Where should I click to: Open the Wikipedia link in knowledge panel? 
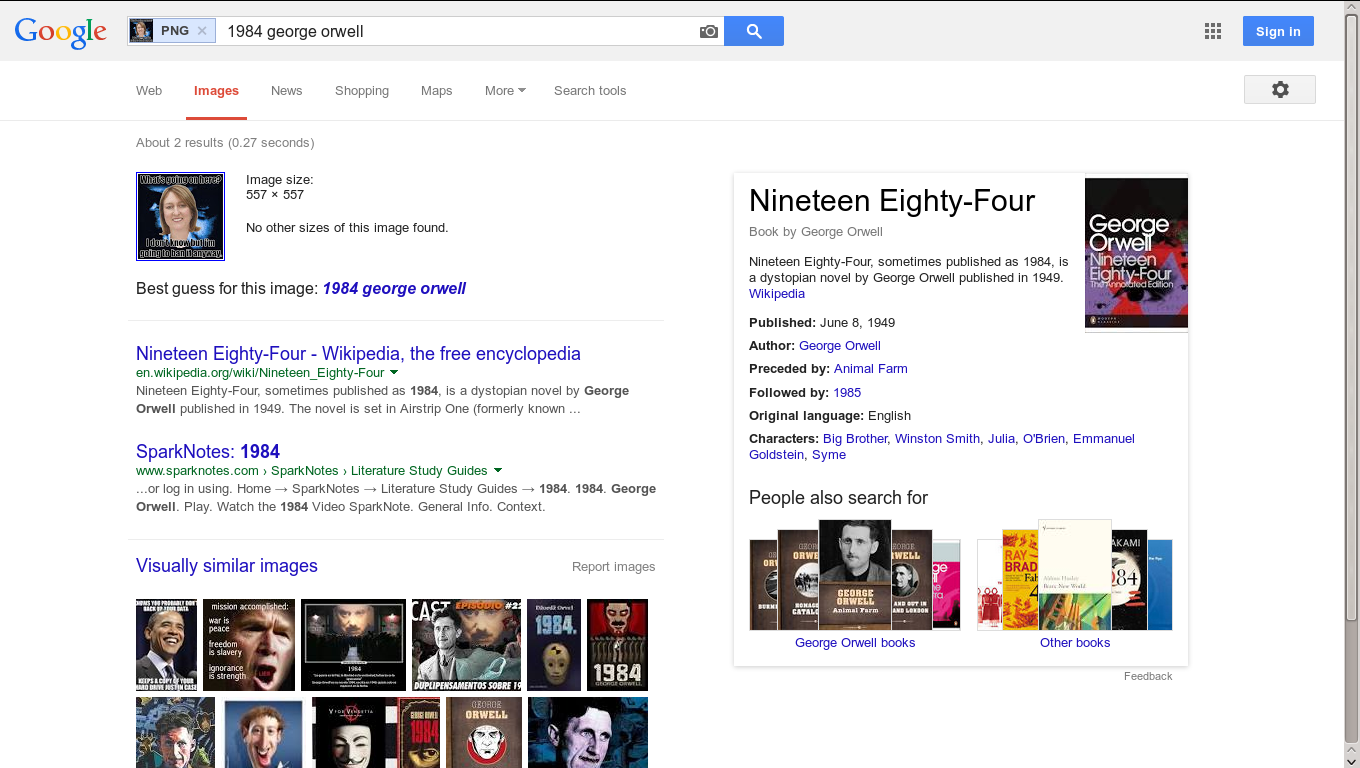(x=777, y=293)
